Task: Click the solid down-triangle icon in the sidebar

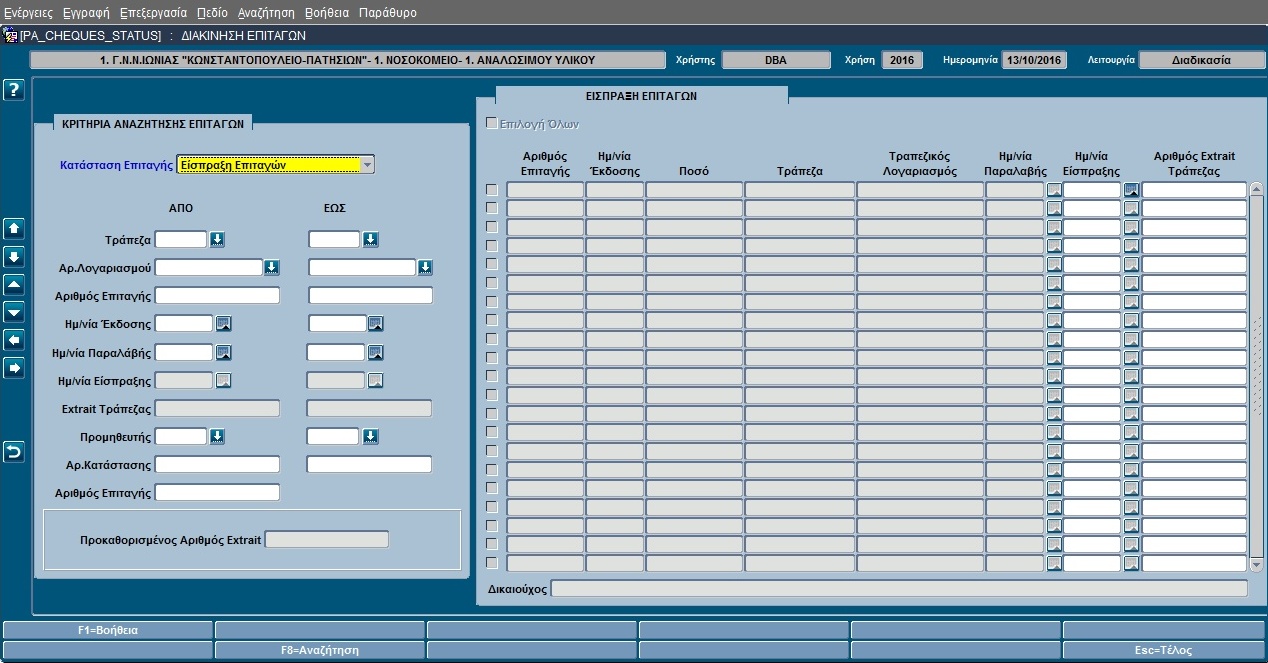Action: (x=14, y=312)
